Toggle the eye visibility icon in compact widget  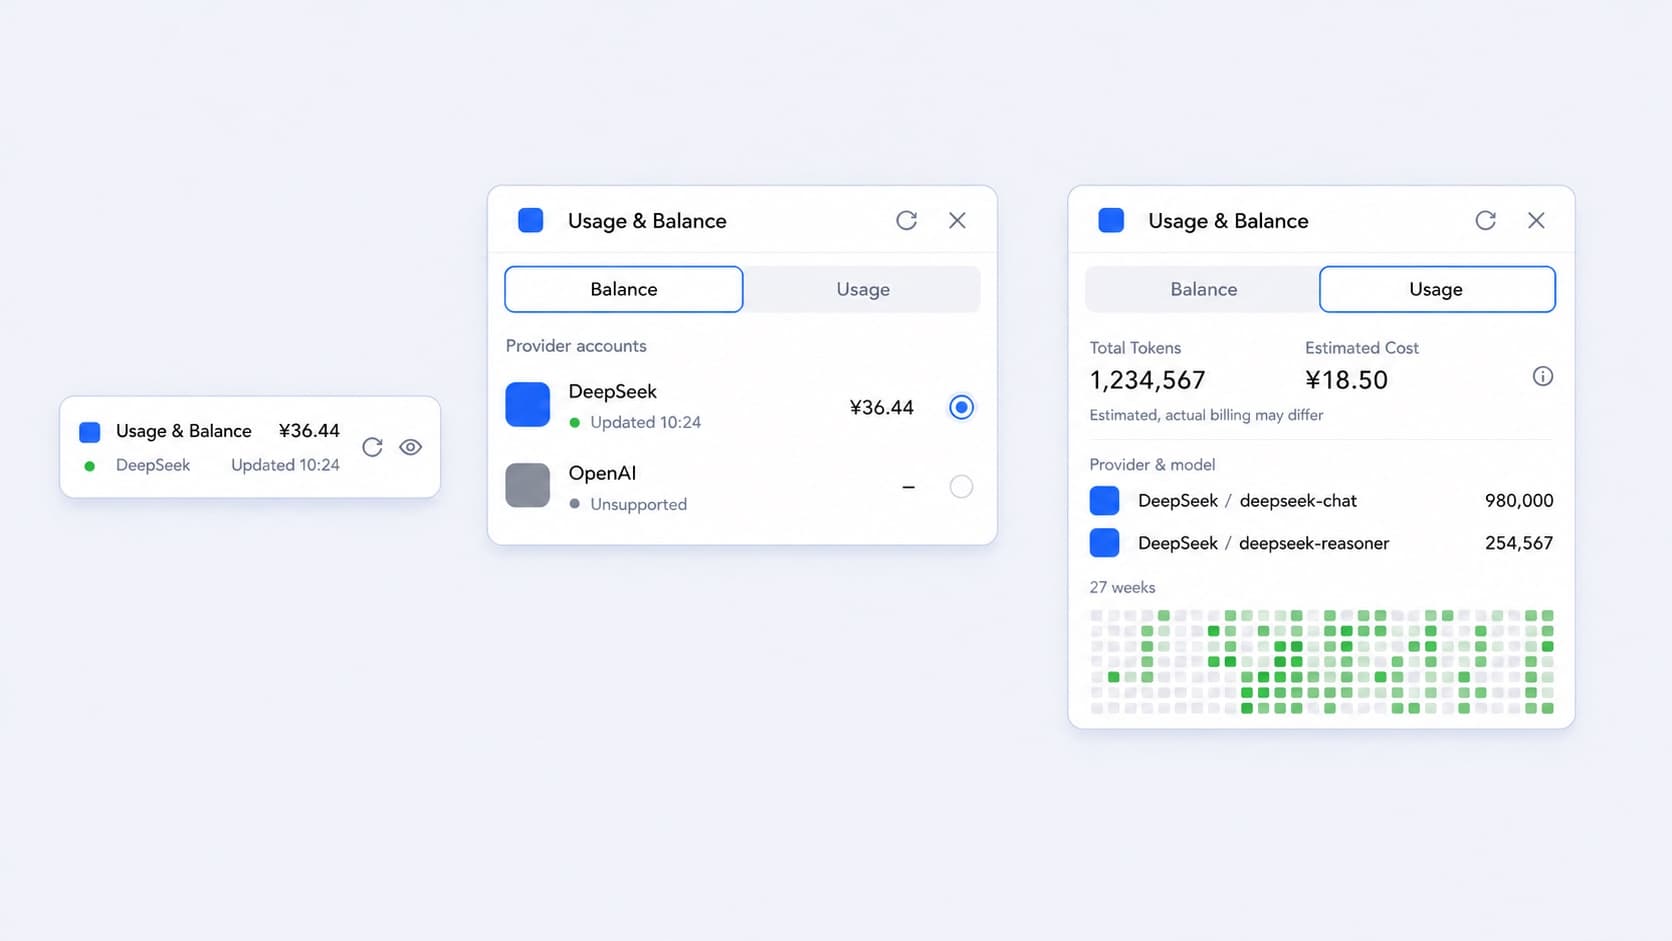410,447
